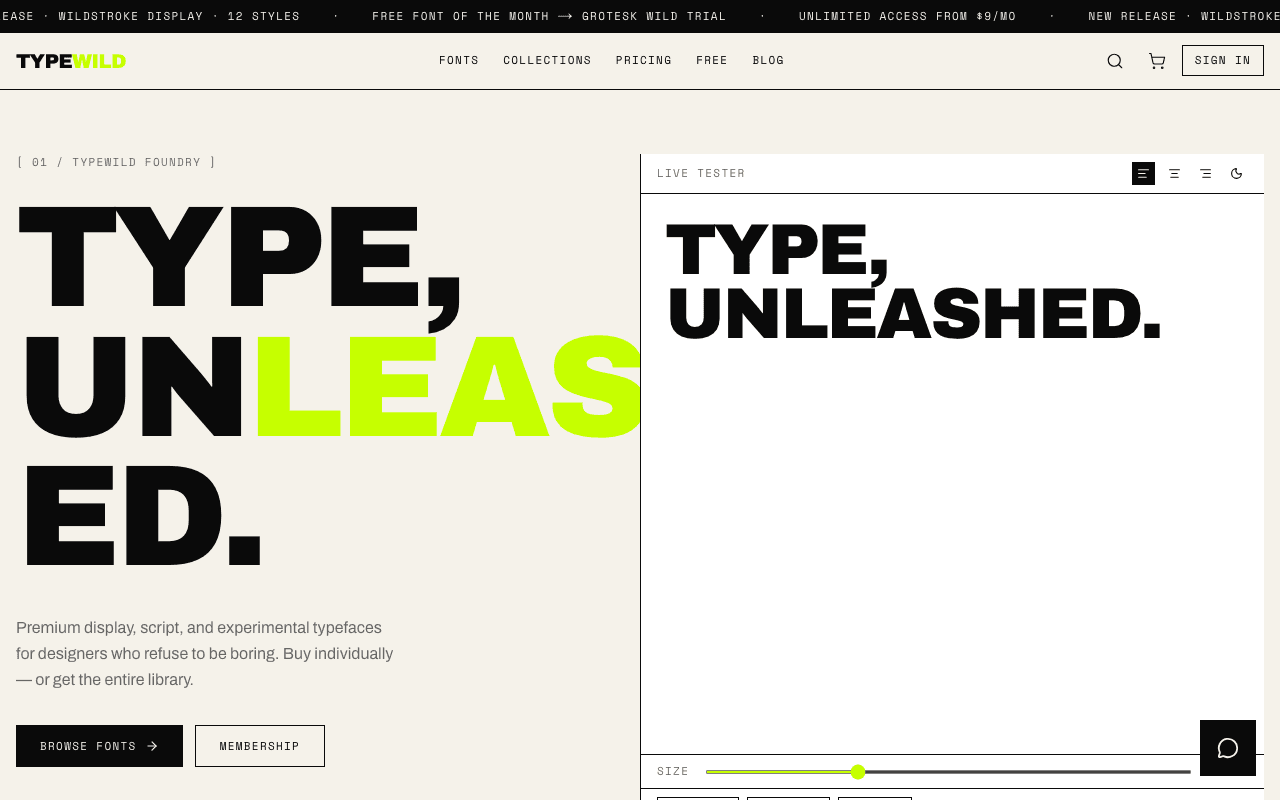Open the Pricing page
Screen dimensions: 1280x800
[x=644, y=61]
